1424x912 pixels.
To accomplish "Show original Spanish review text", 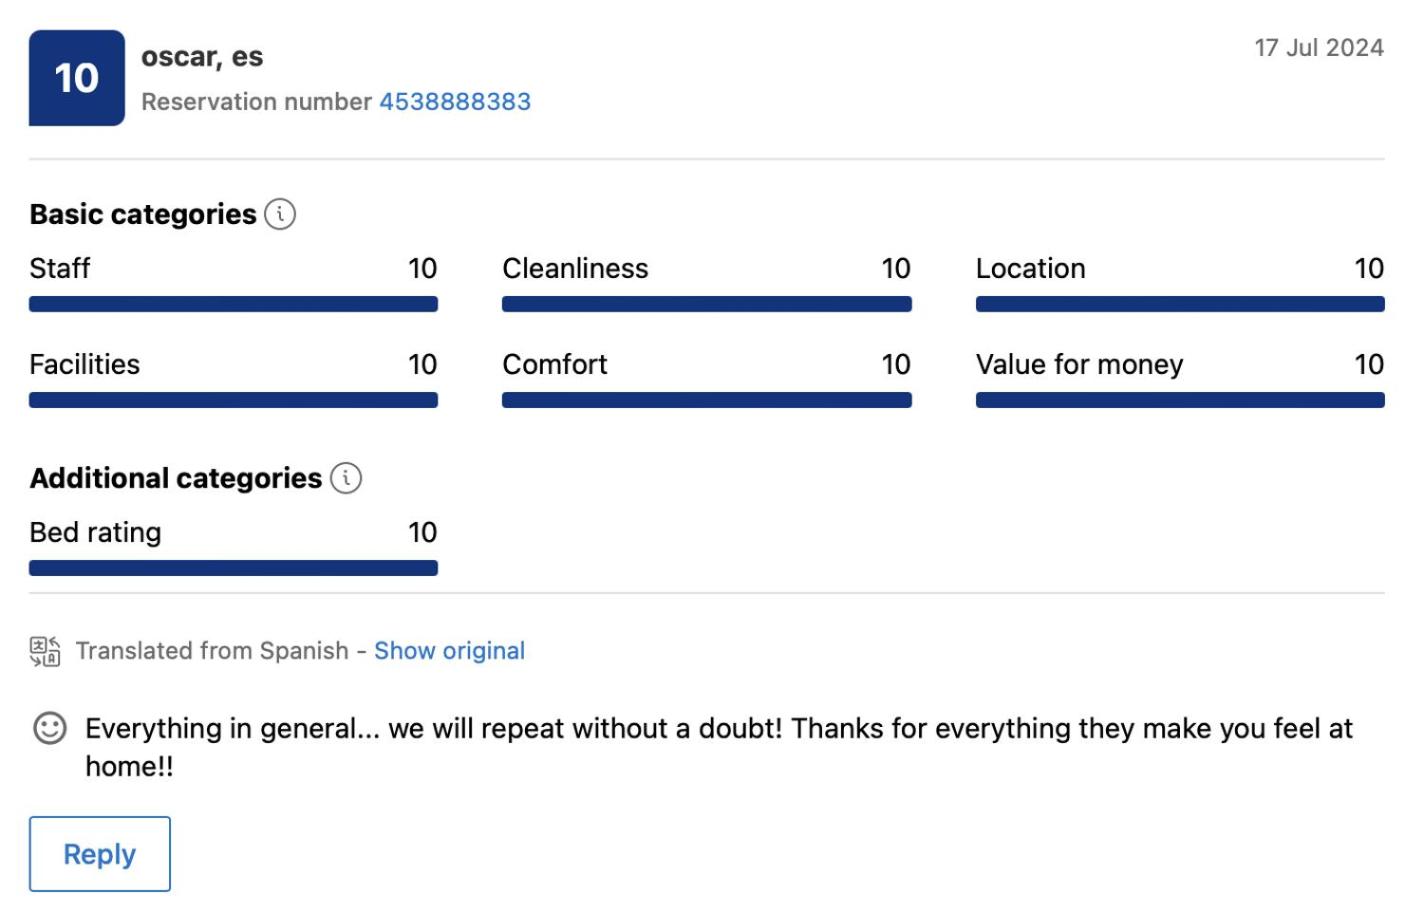I will coord(449,651).
